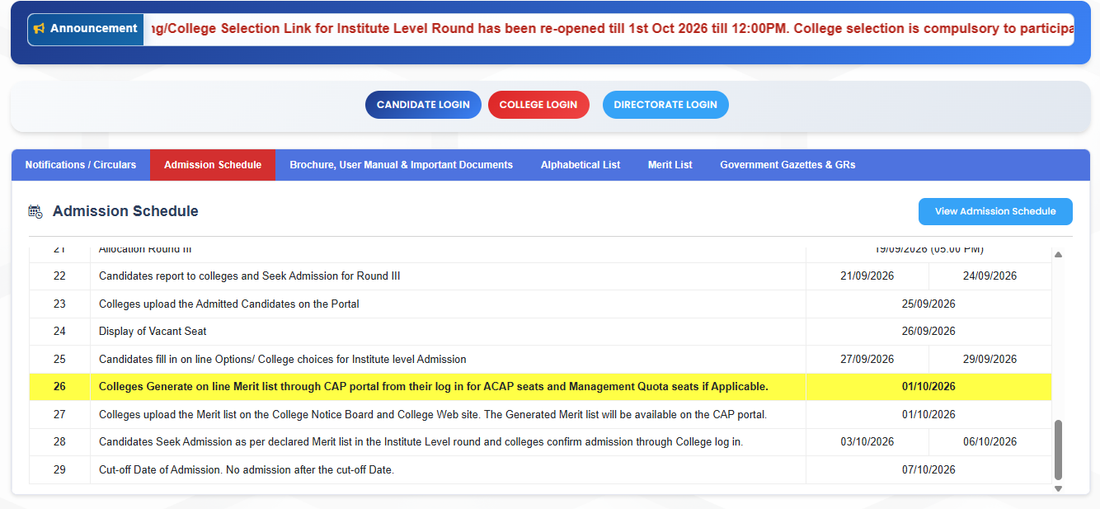Screen dimensions: 1100x509
Task: Click the schedule table scrollbar thumb
Action: (x=1059, y=449)
